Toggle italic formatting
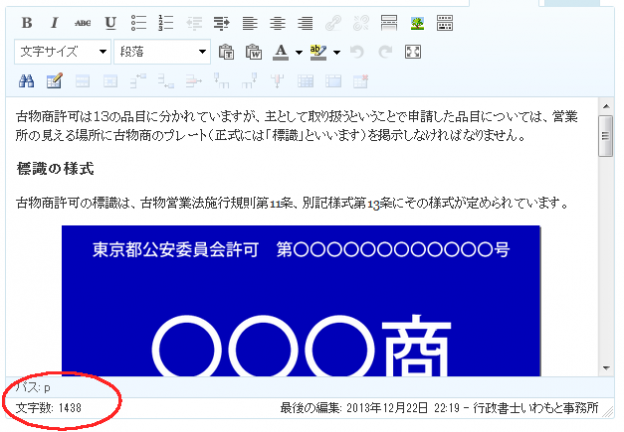This screenshot has width=624, height=432. (x=55, y=23)
